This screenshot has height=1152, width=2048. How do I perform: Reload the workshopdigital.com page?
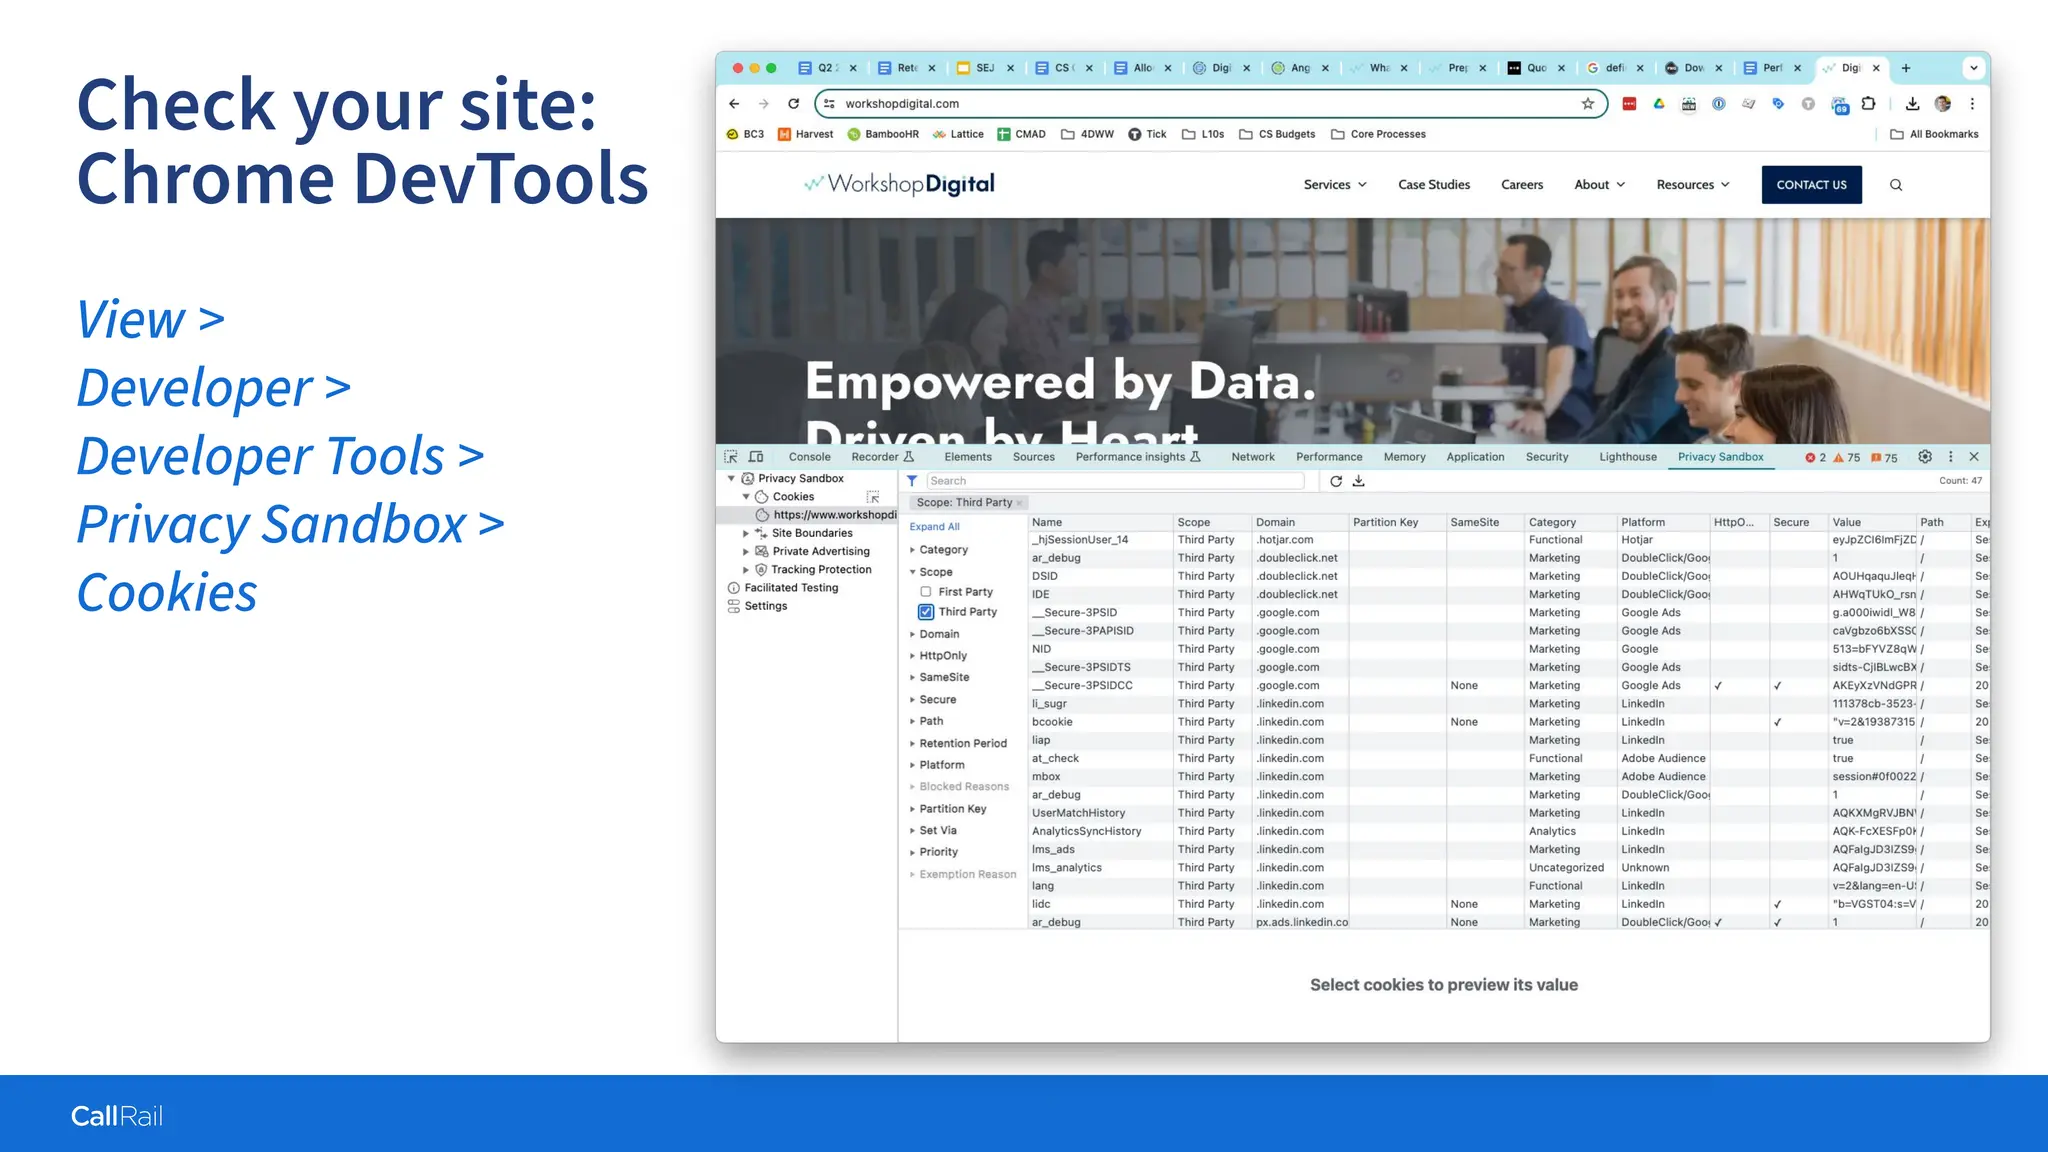pyautogui.click(x=794, y=104)
